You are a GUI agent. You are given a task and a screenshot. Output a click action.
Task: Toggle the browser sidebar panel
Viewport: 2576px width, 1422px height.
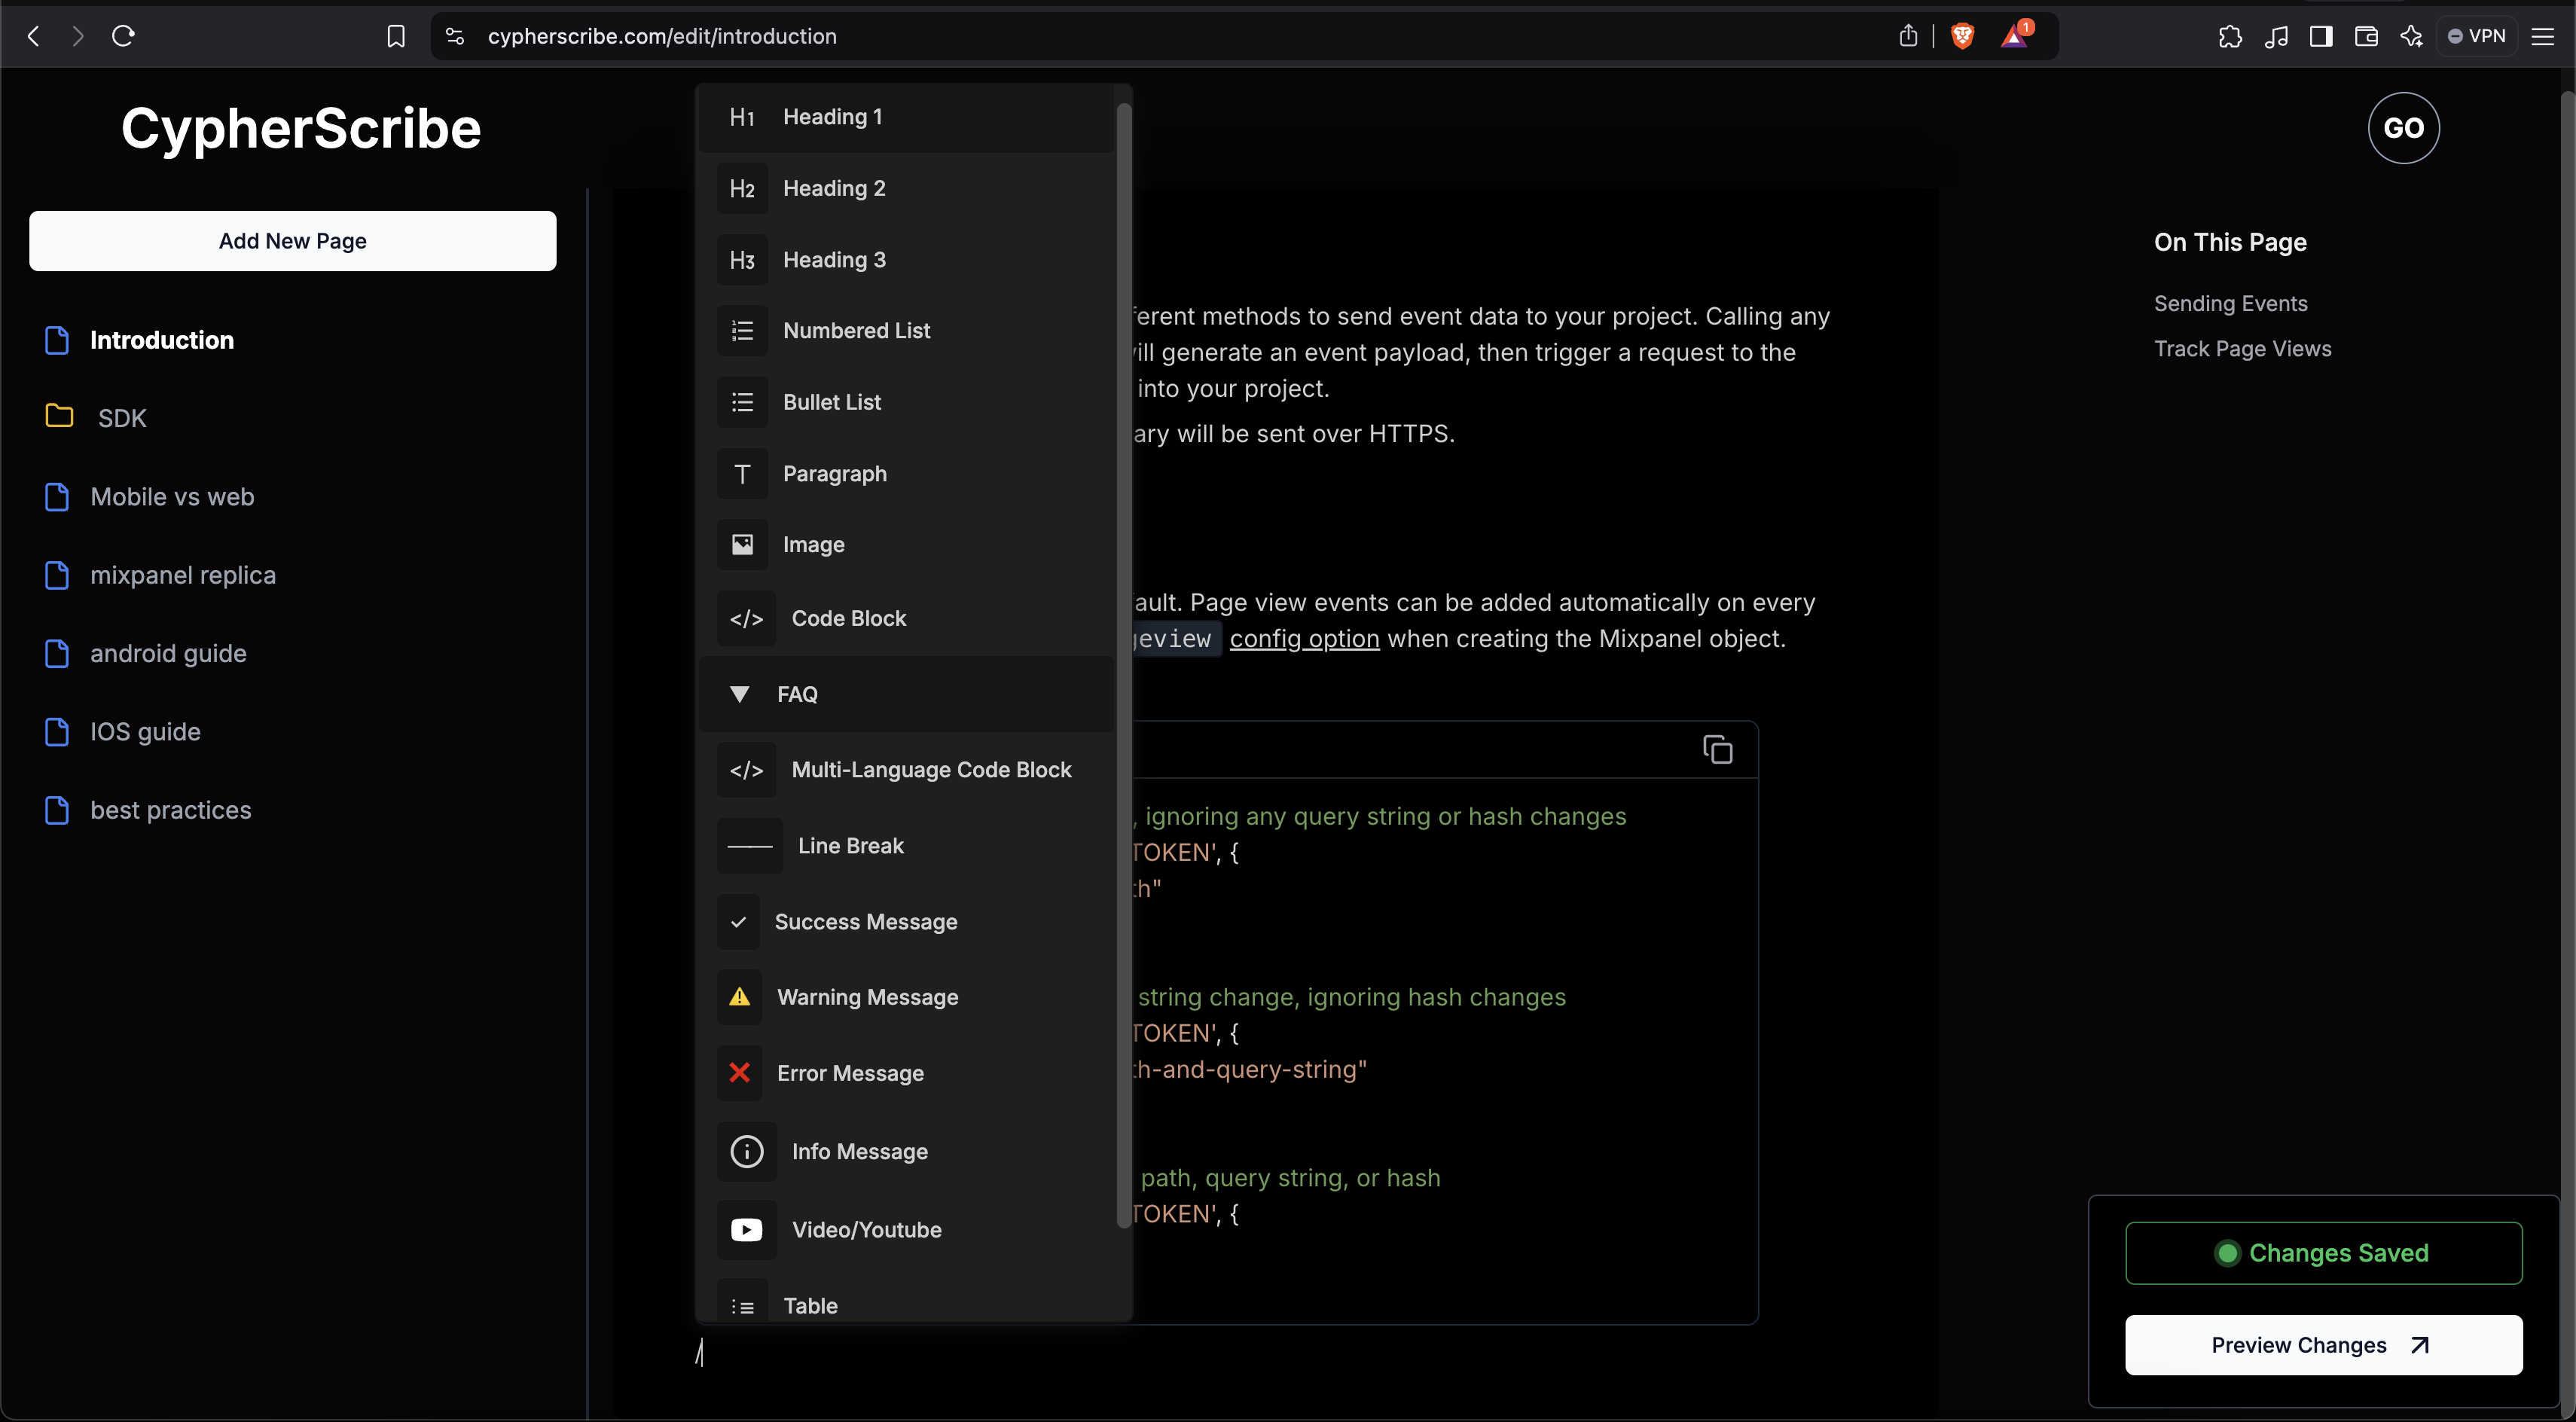pos(2321,36)
